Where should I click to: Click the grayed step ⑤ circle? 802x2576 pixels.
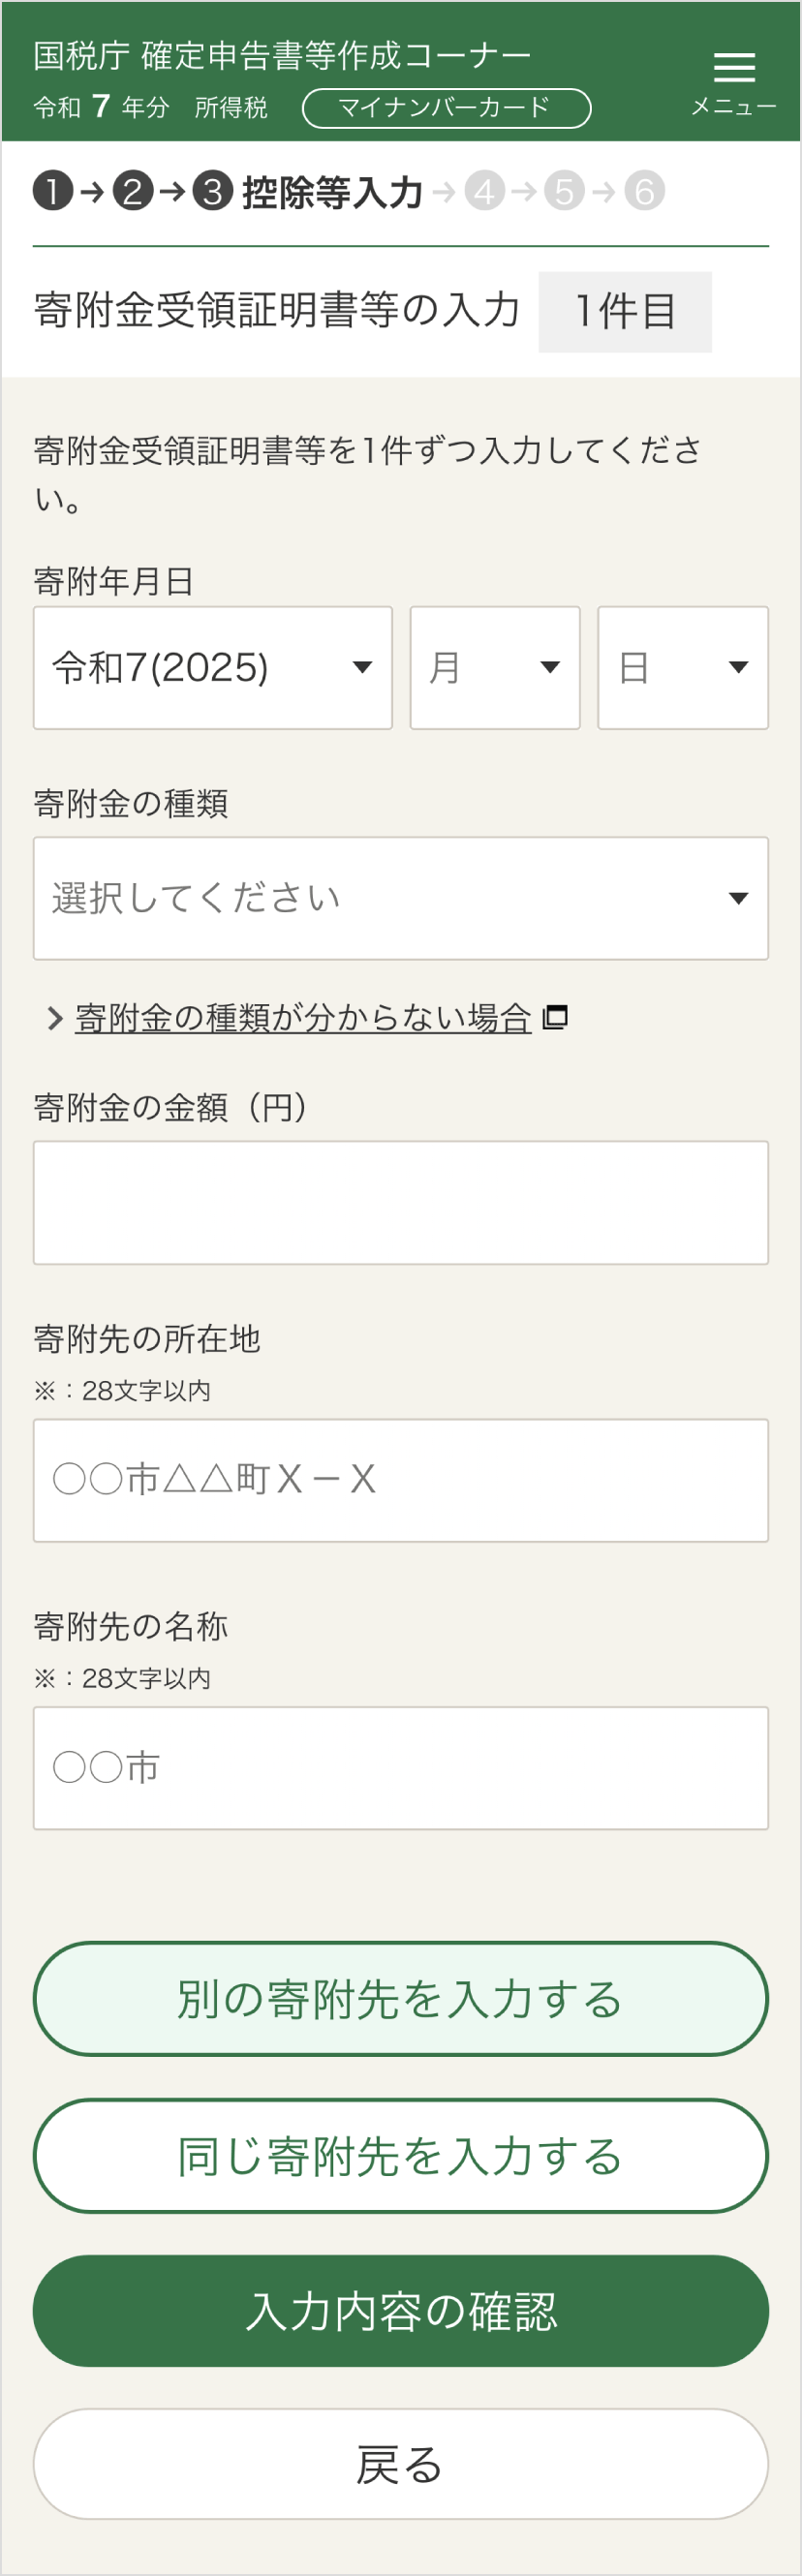[563, 190]
